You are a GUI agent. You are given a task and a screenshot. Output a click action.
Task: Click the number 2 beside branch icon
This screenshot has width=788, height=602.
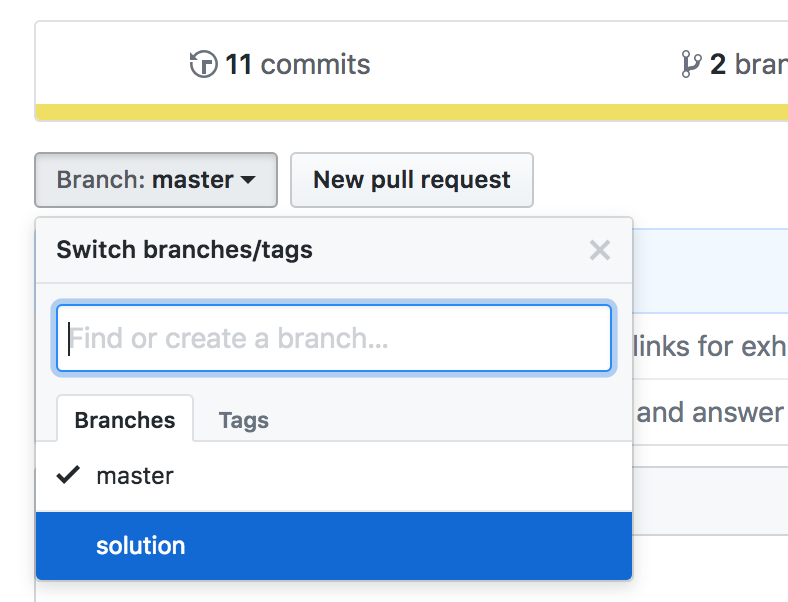pos(718,64)
